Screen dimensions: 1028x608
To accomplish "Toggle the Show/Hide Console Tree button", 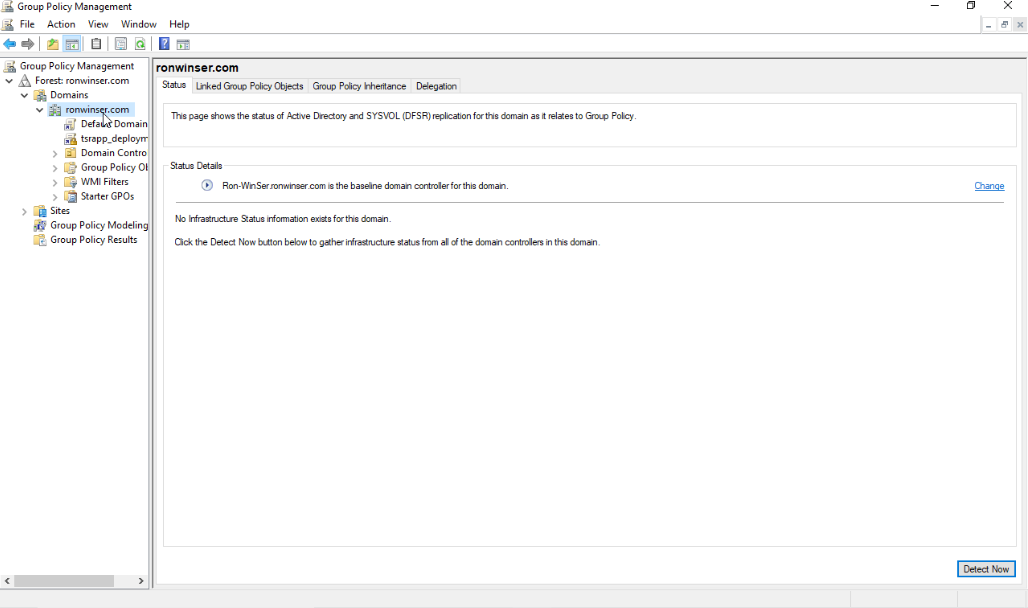I will 72,44.
